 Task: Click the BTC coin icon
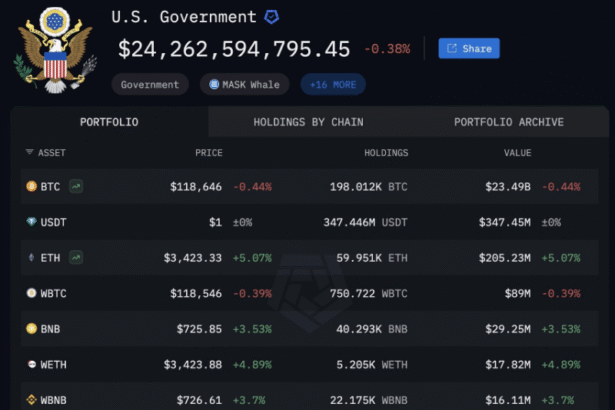[x=30, y=186]
